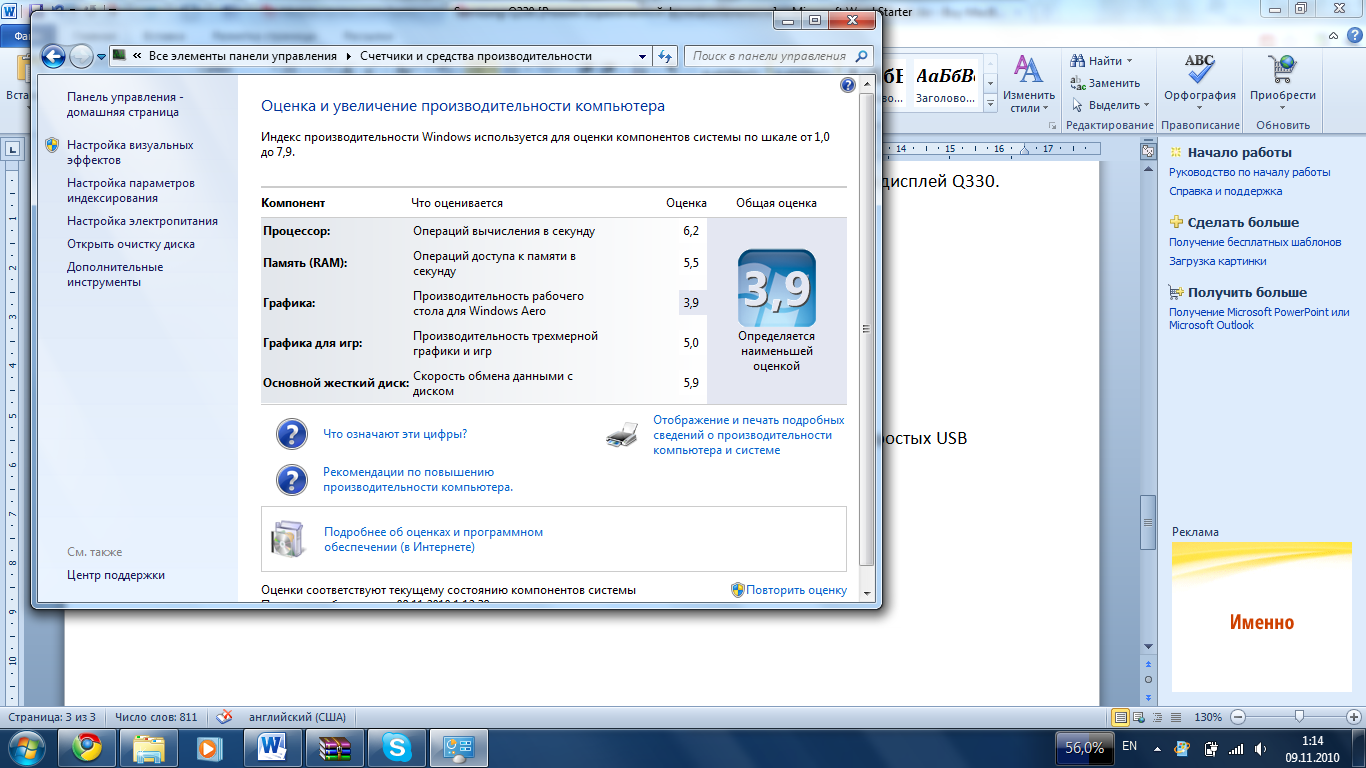Expand the Выделить dropdown in Word
Image resolution: width=1366 pixels, height=768 pixels.
pyautogui.click(x=1148, y=105)
